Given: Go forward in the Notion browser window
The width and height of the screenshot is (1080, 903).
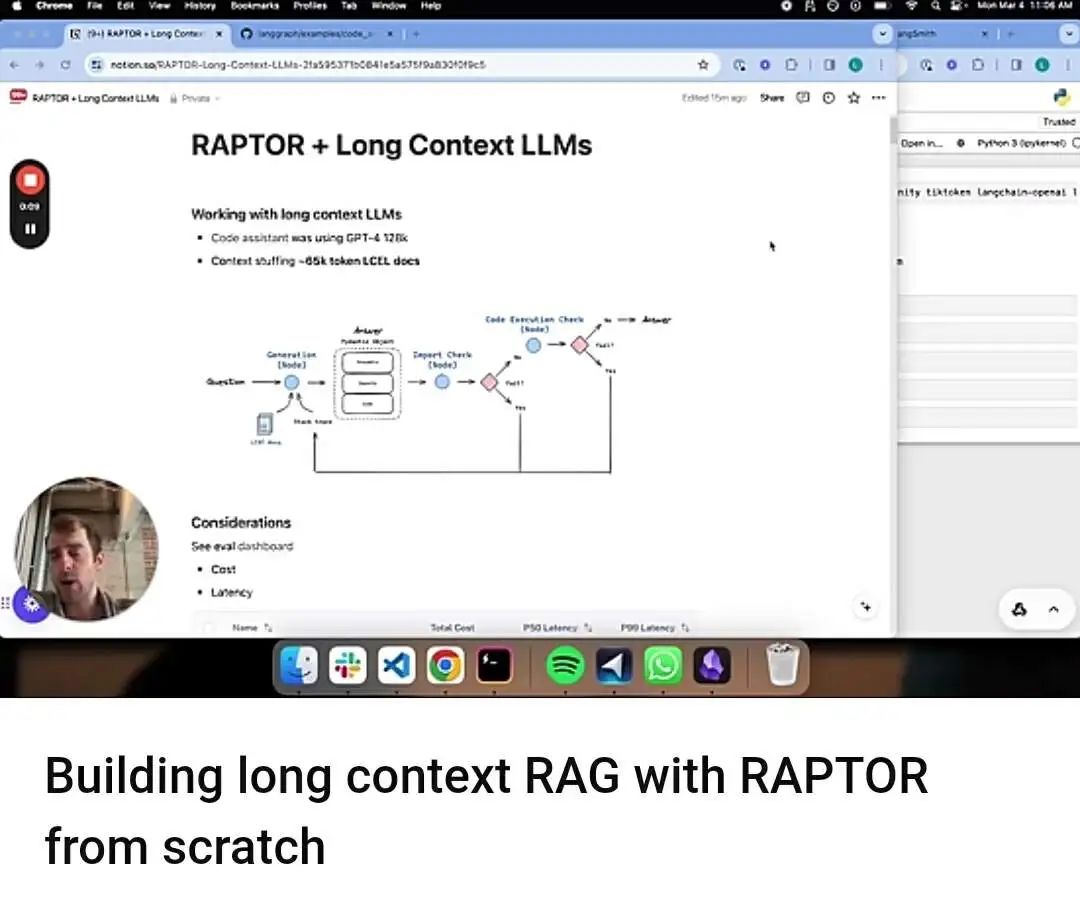Looking at the screenshot, I should [x=40, y=65].
